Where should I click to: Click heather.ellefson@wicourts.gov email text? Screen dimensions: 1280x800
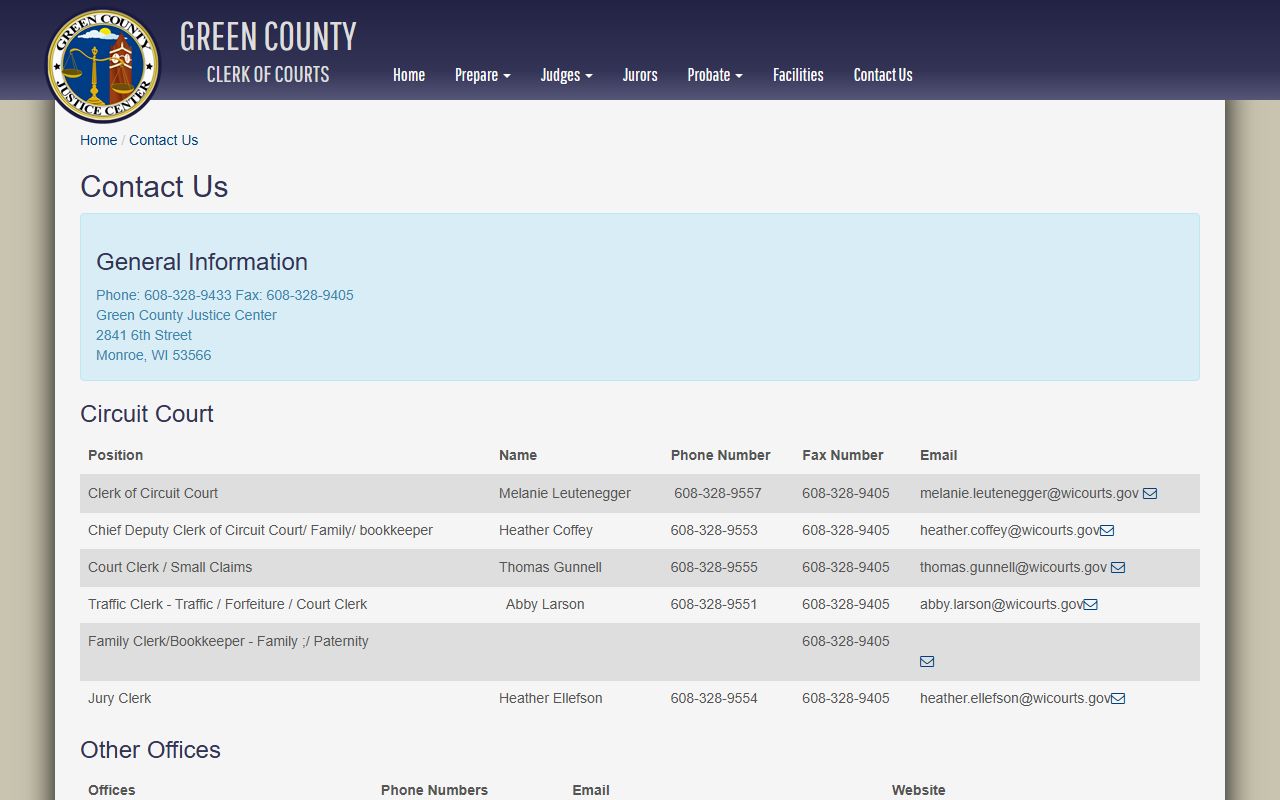click(1015, 698)
